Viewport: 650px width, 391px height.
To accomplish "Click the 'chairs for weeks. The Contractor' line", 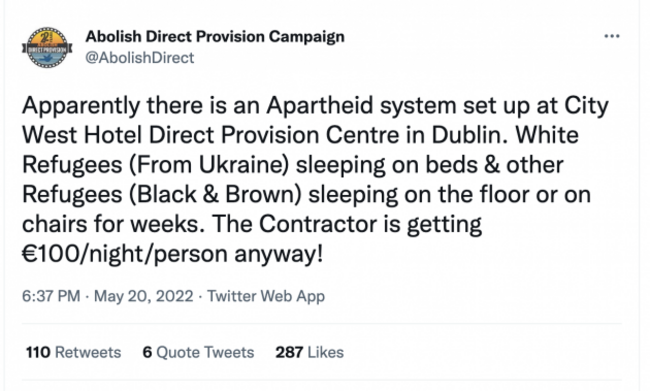I will pyautogui.click(x=252, y=225).
